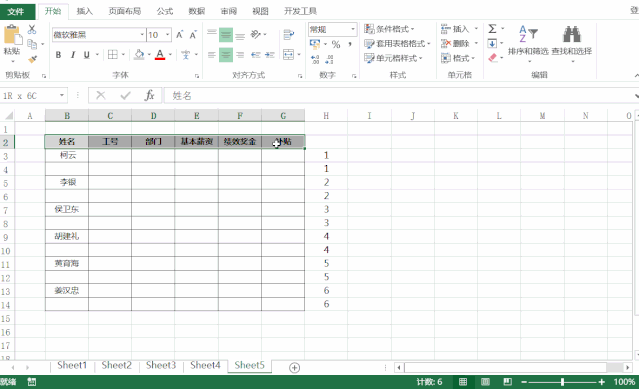Add a new sheet with plus button
The height and width of the screenshot is (389, 639).
coord(294,367)
